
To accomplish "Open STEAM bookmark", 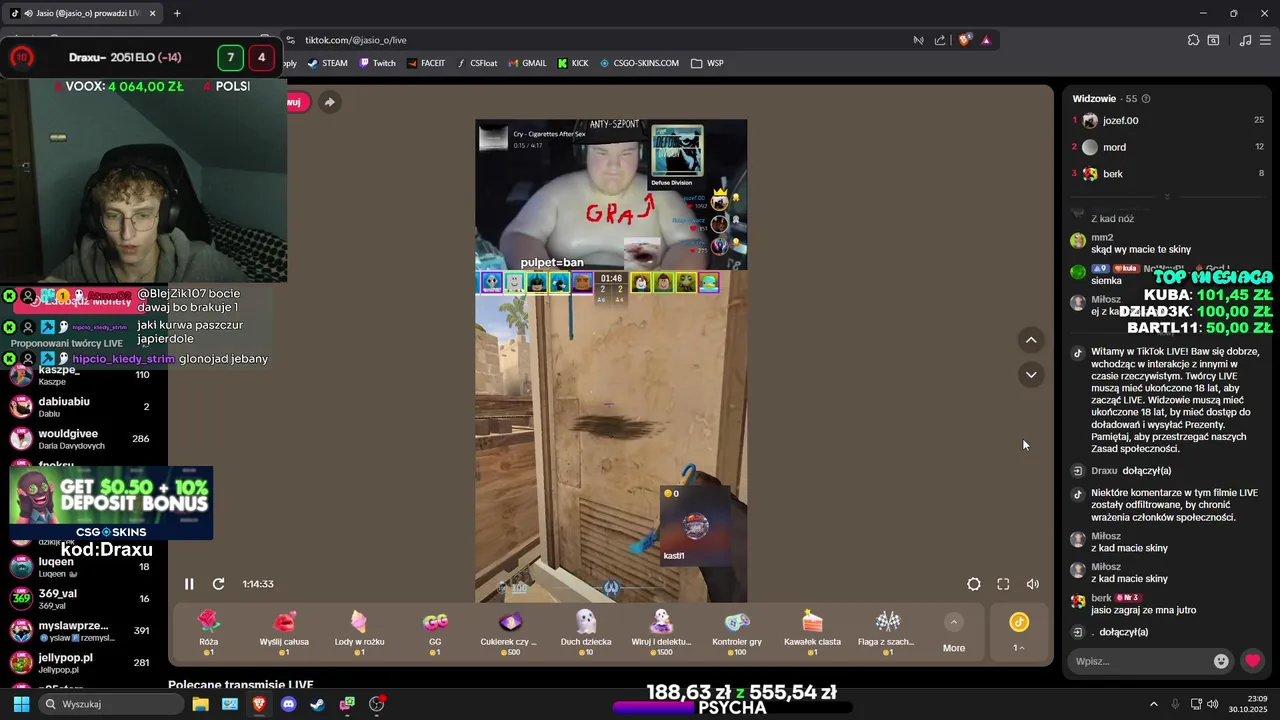I will 327,63.
